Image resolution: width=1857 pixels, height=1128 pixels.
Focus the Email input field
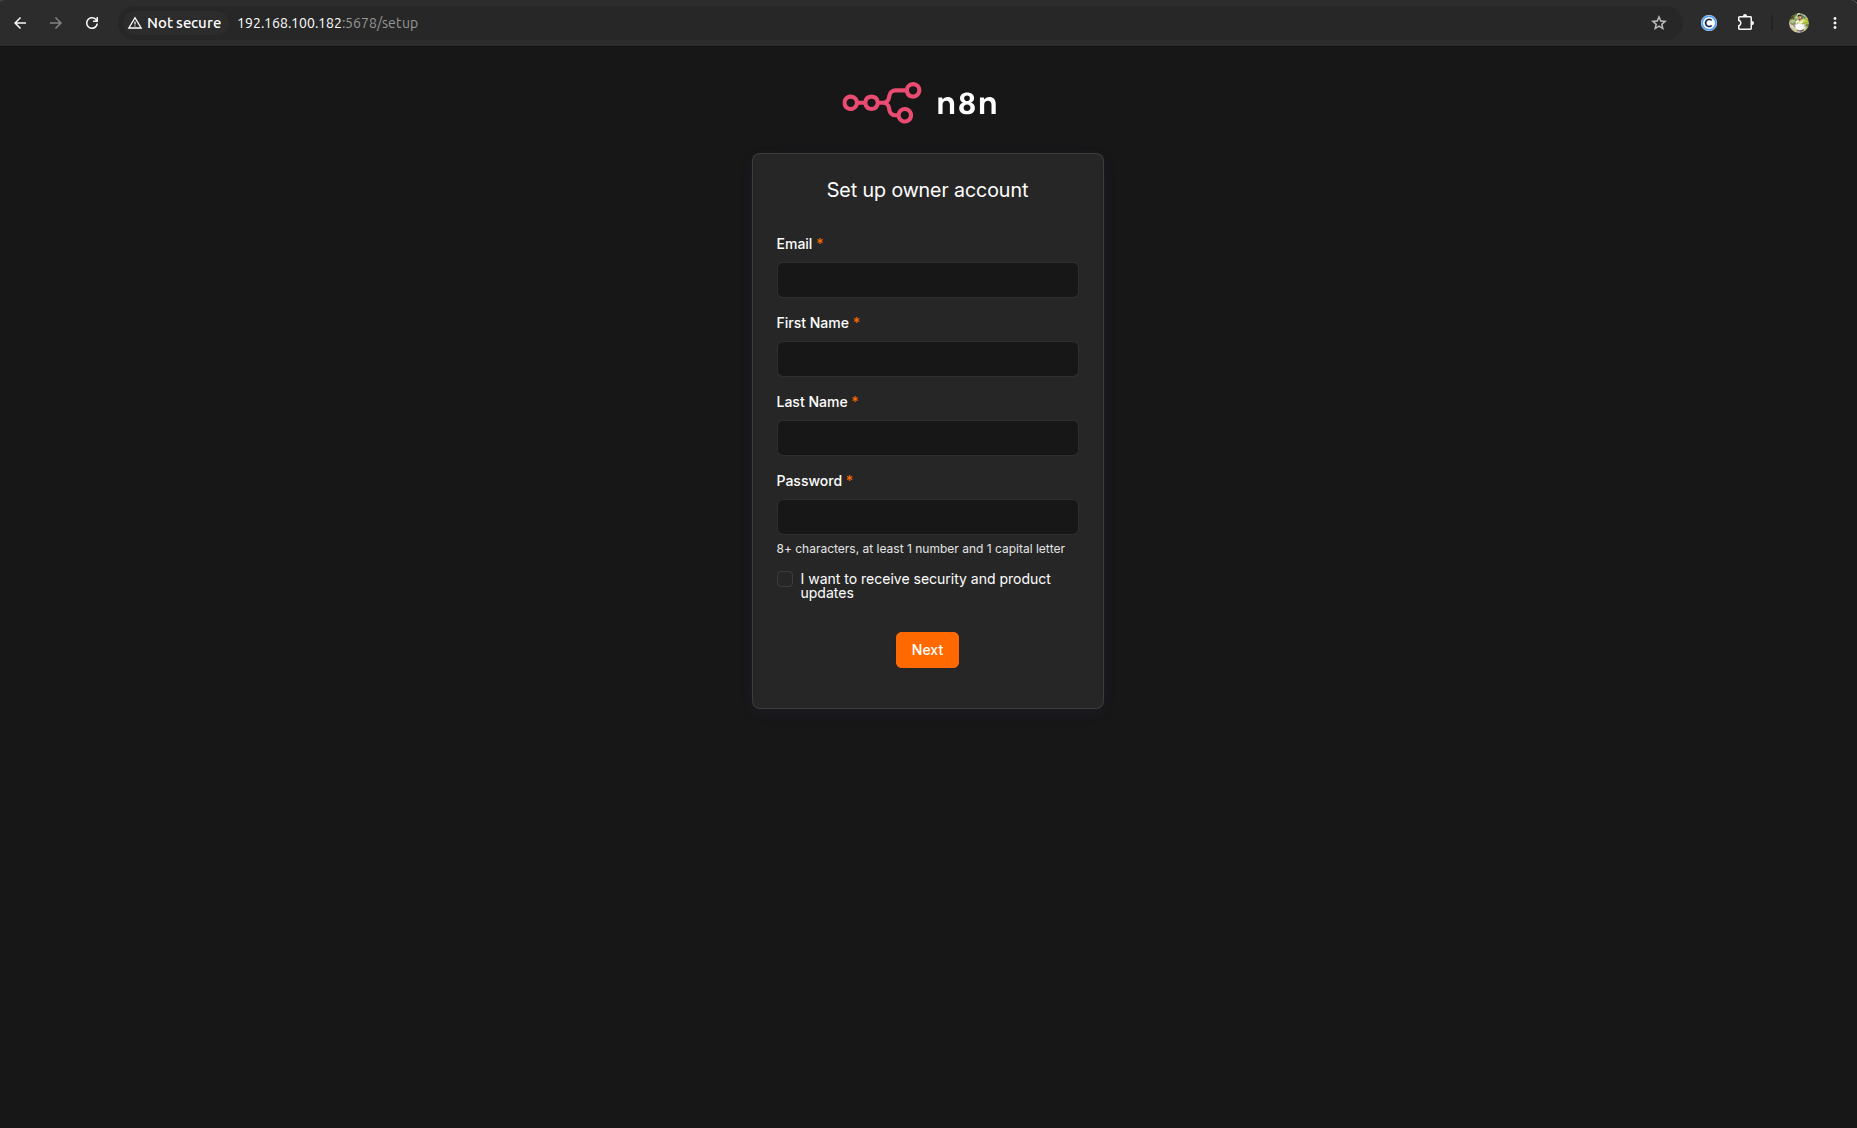click(927, 280)
